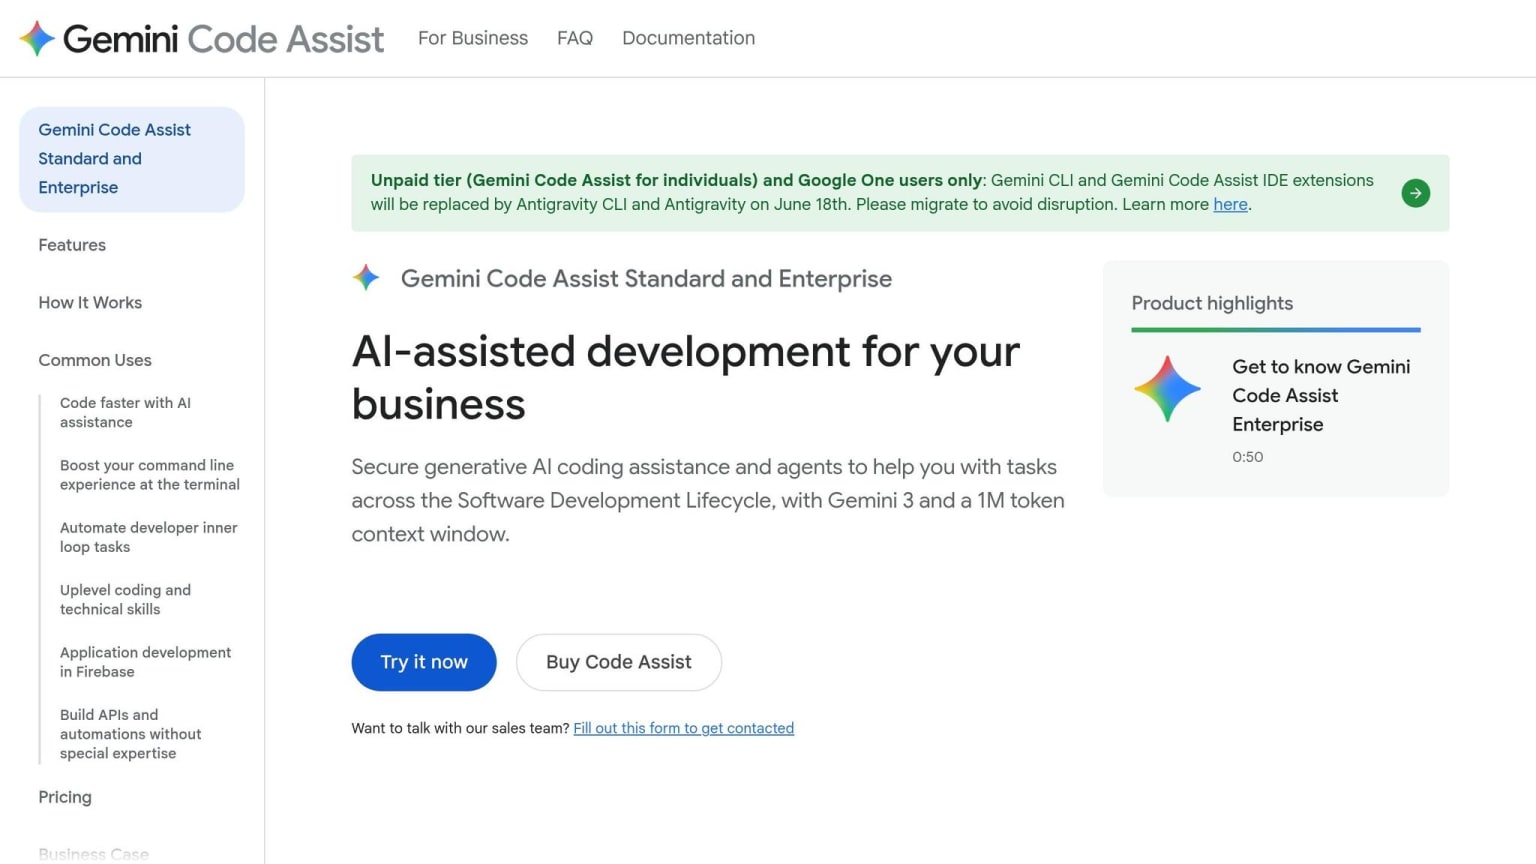Screen dimensions: 1536x864
Task: Click the 0:50 video duration text
Action: click(x=1247, y=457)
